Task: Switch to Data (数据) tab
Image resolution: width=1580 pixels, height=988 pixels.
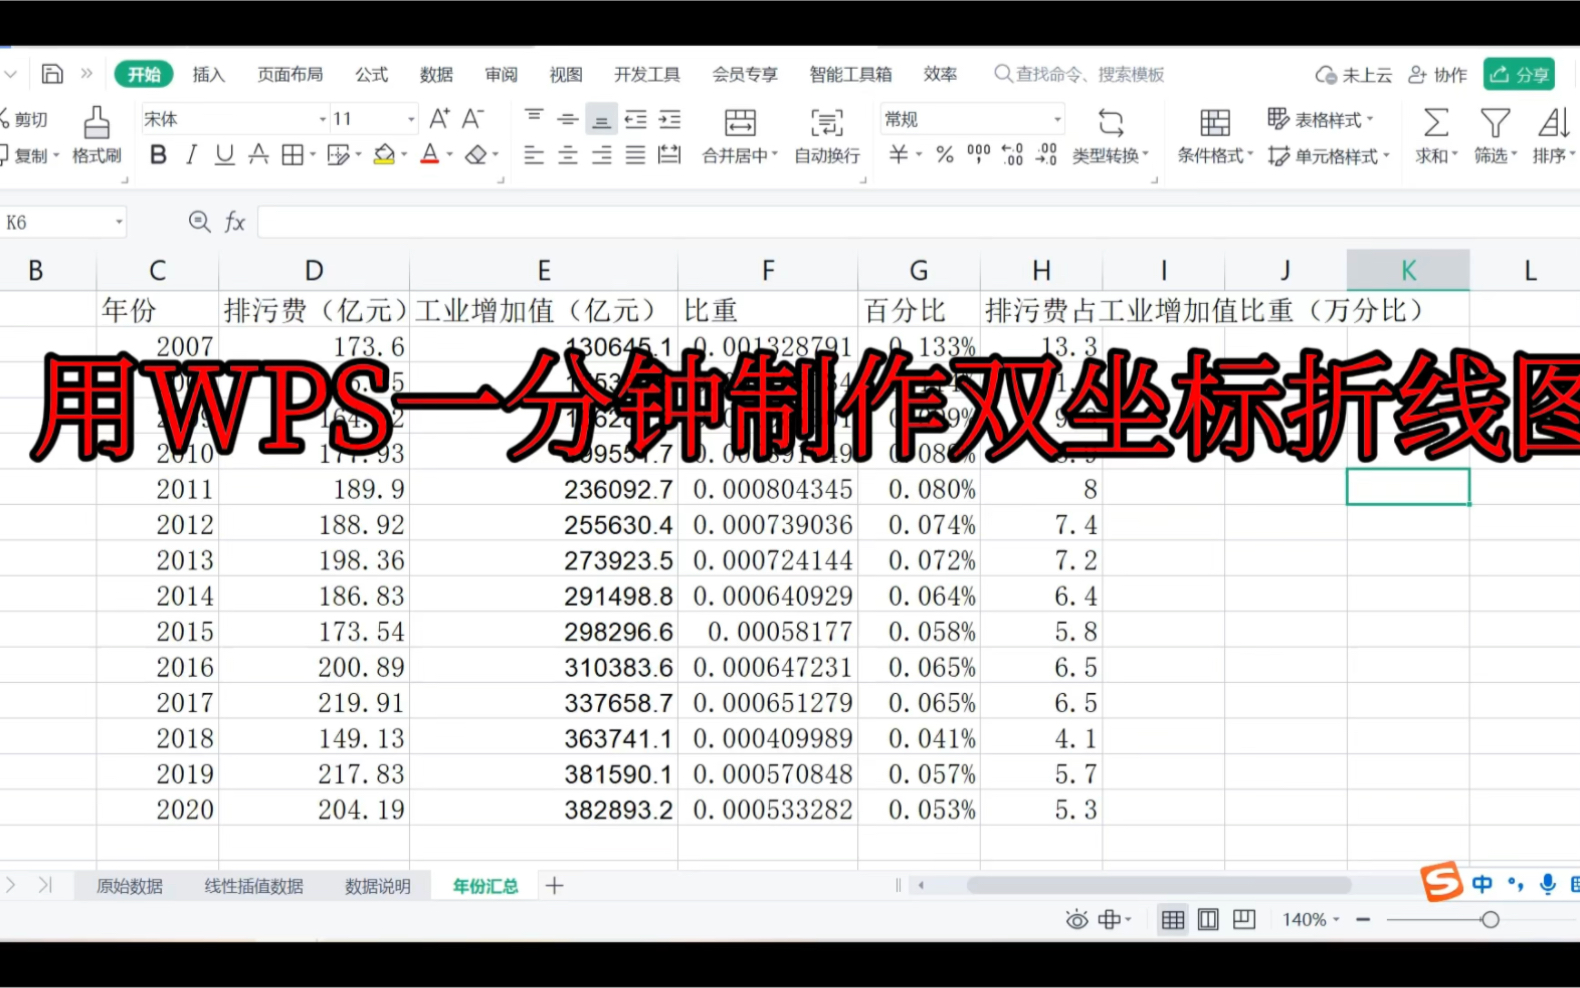Action: 436,74
